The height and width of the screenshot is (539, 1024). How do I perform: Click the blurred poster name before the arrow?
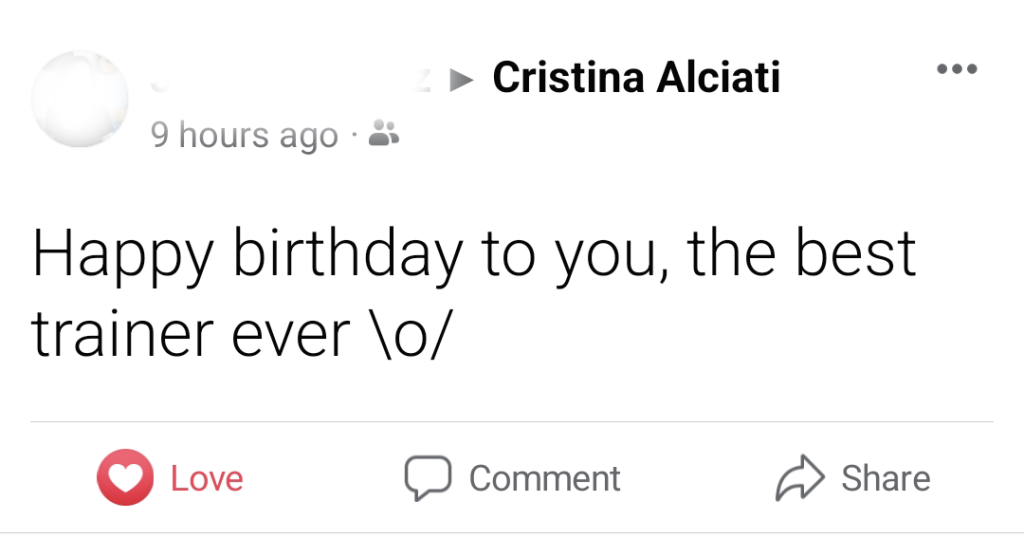pyautogui.click(x=290, y=80)
